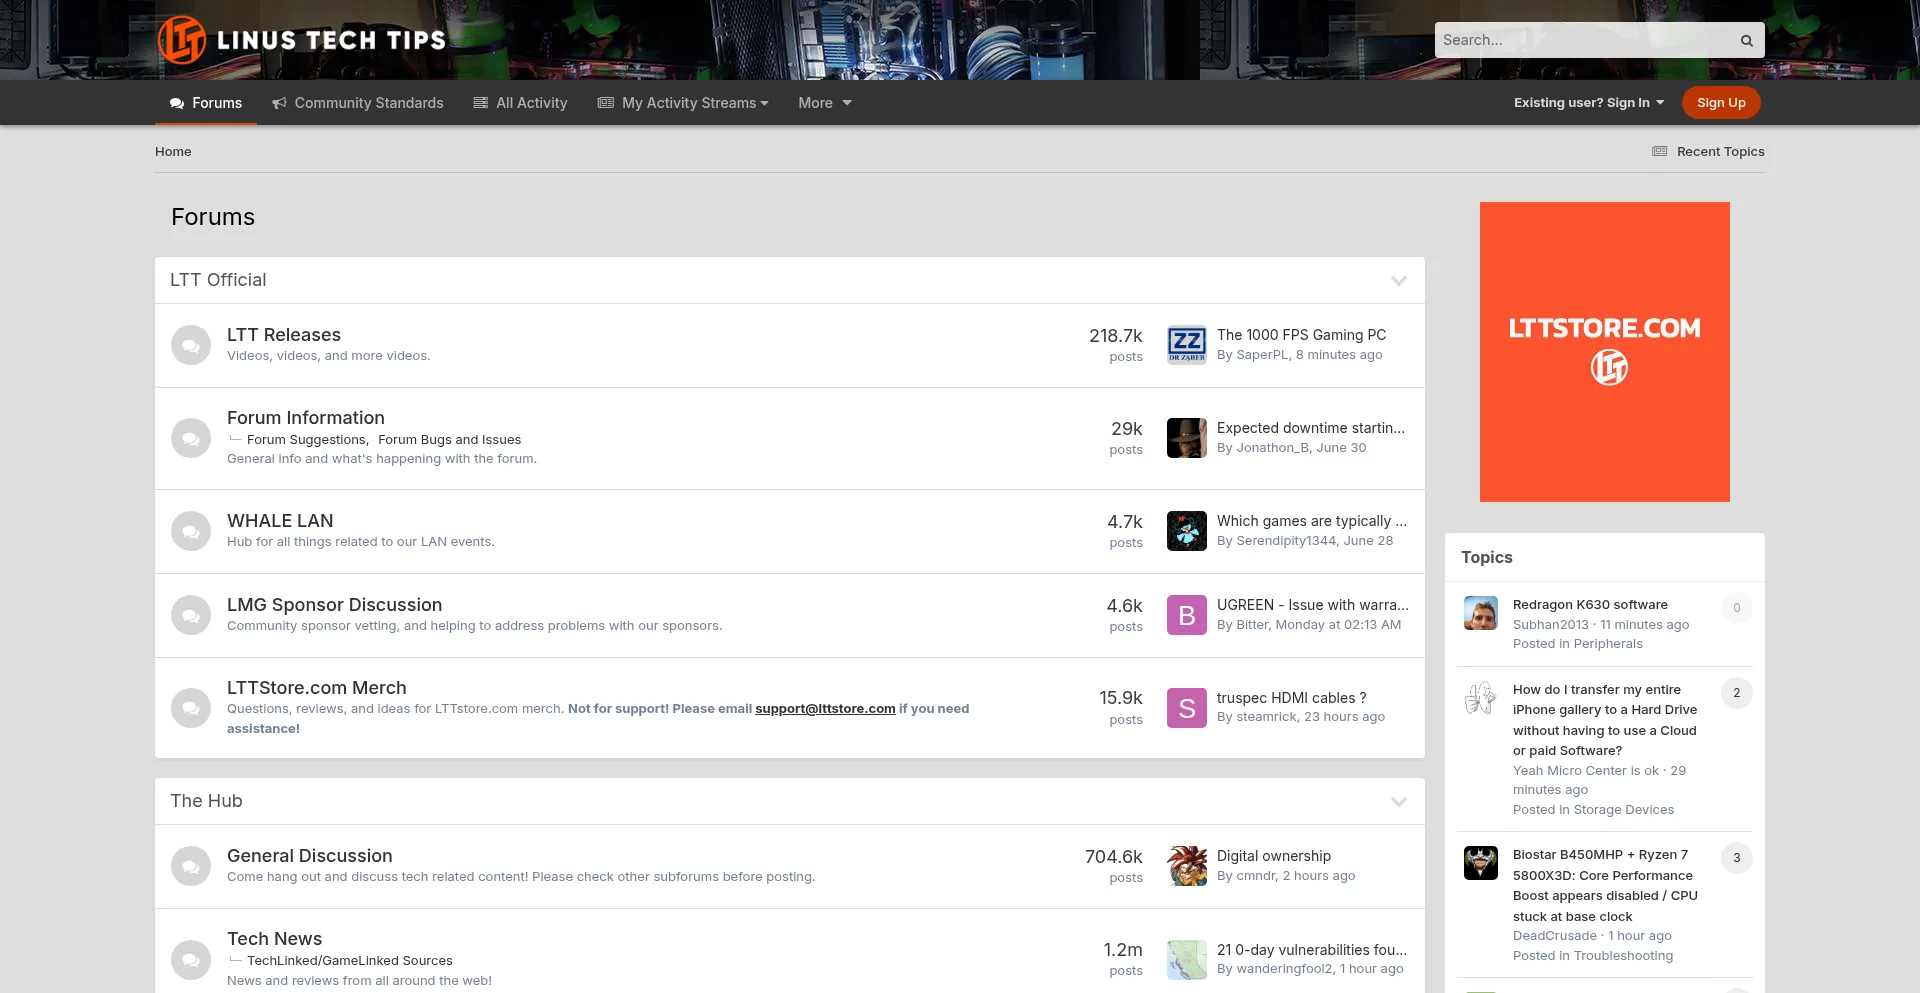Click Peripherals forum link in sidebar
The height and width of the screenshot is (993, 1920).
click(x=1608, y=644)
